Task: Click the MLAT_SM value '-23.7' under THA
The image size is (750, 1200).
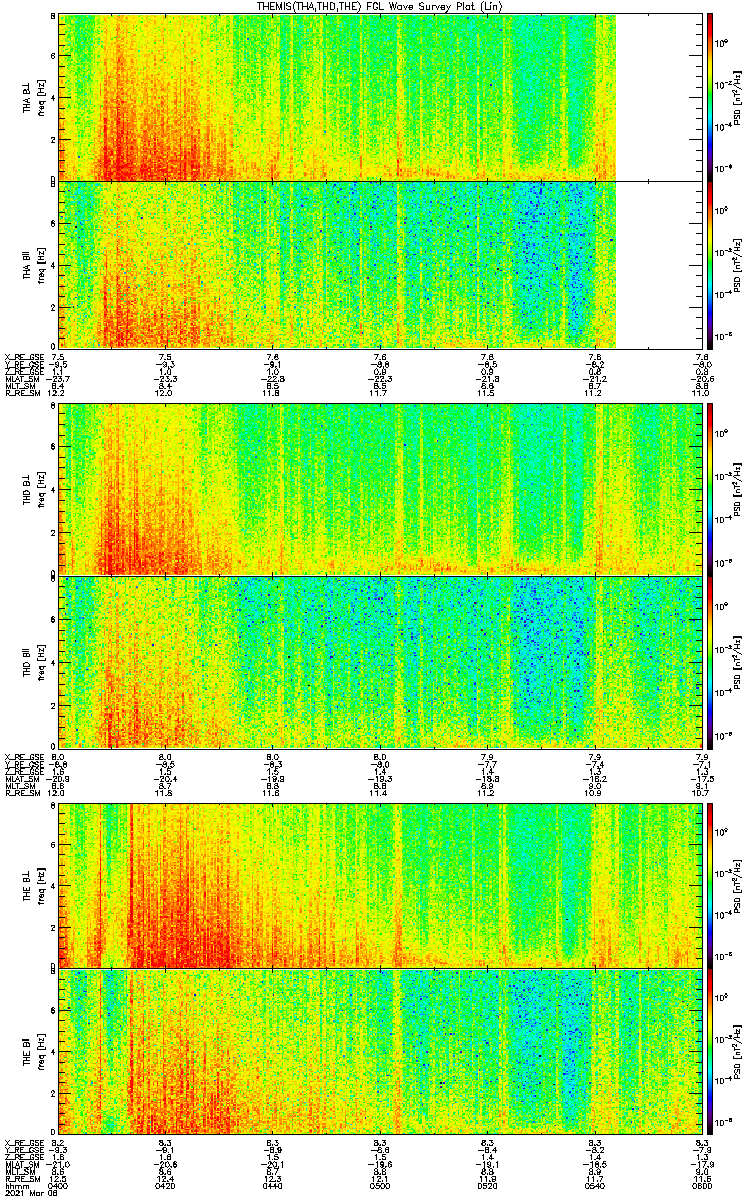Action: [x=58, y=380]
